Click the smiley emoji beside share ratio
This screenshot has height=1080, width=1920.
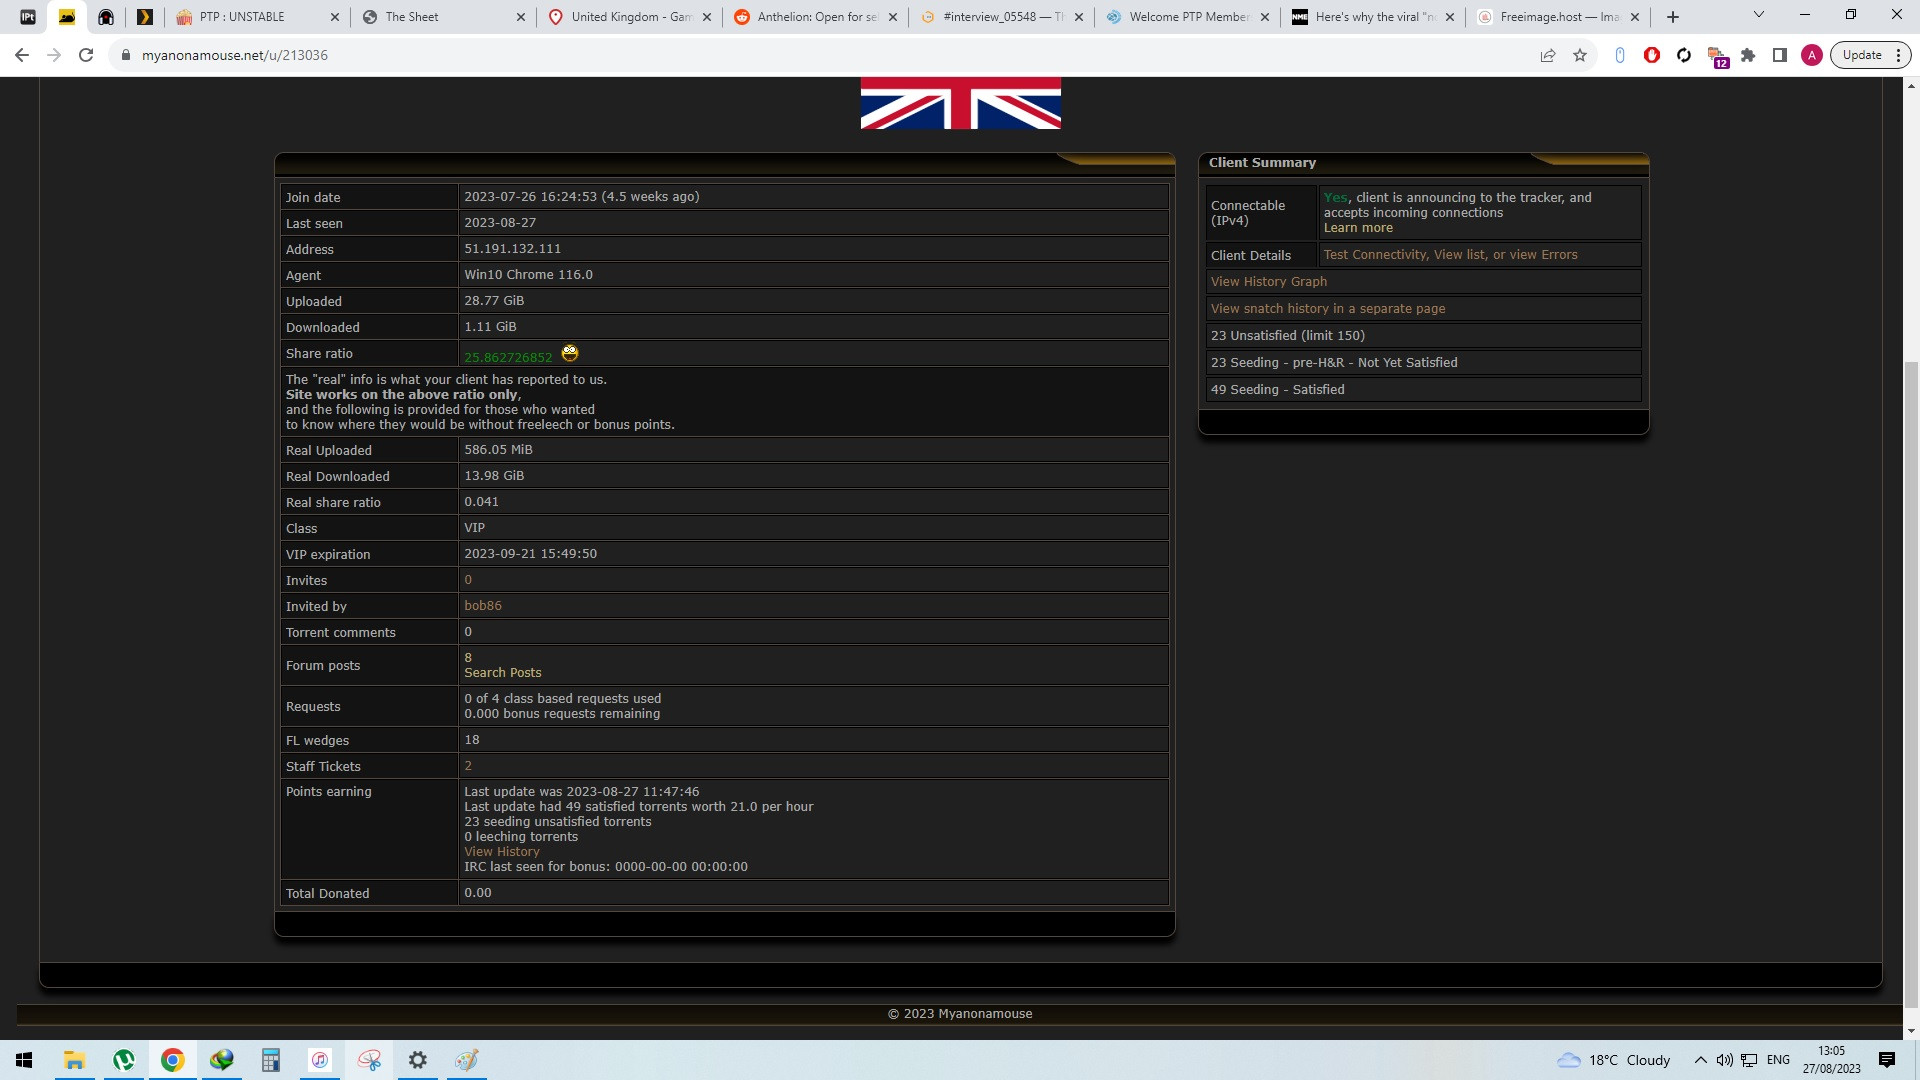pos(570,353)
